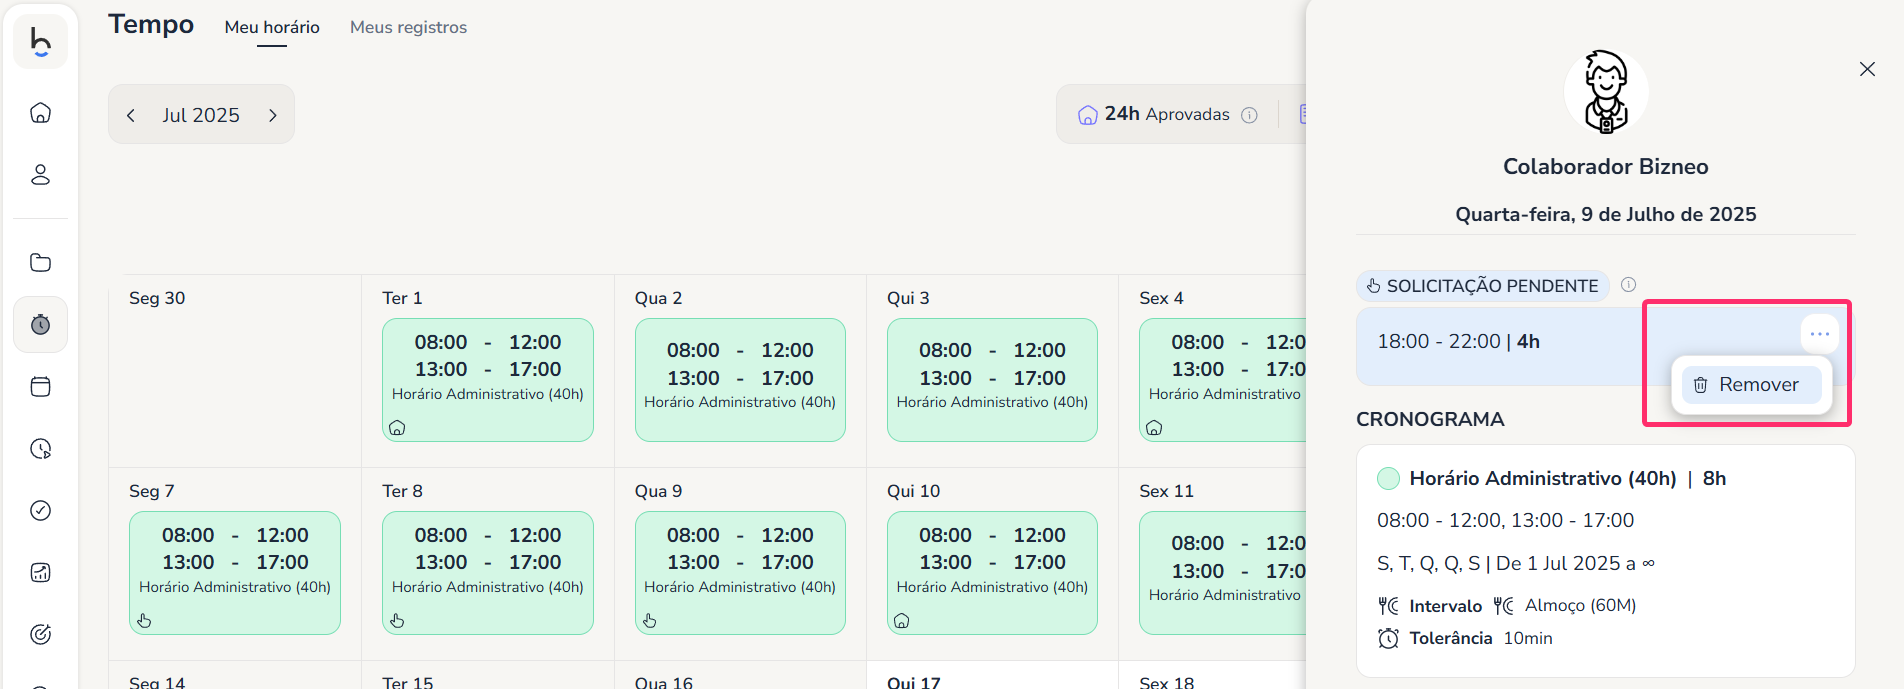Switch to the Meus registros tab
The height and width of the screenshot is (689, 1904).
coord(408,28)
